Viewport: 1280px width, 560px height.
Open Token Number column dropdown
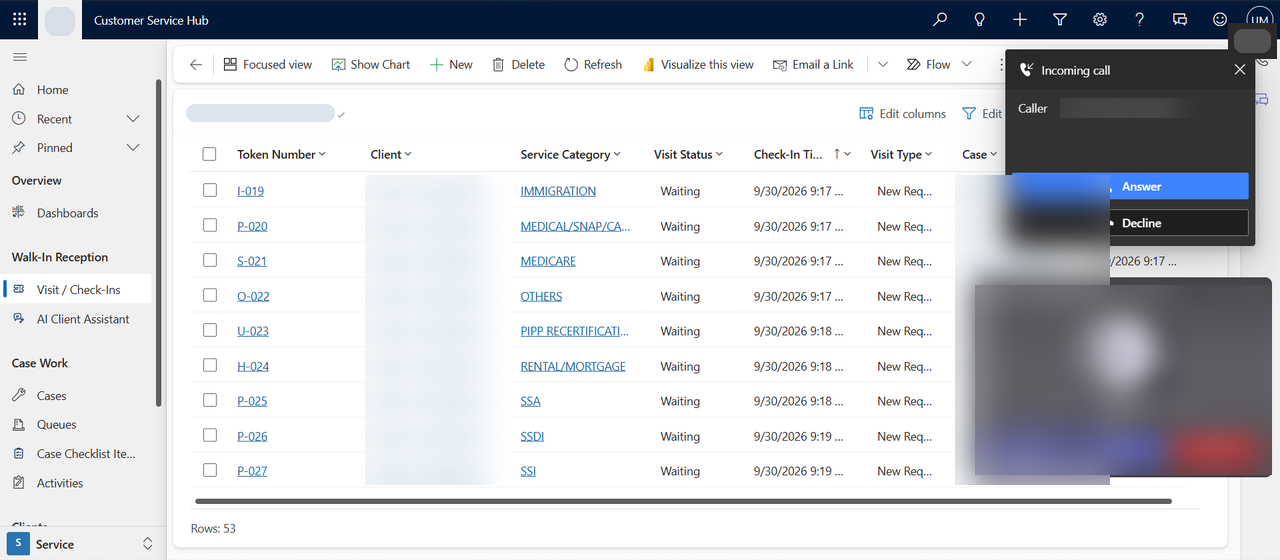point(322,155)
